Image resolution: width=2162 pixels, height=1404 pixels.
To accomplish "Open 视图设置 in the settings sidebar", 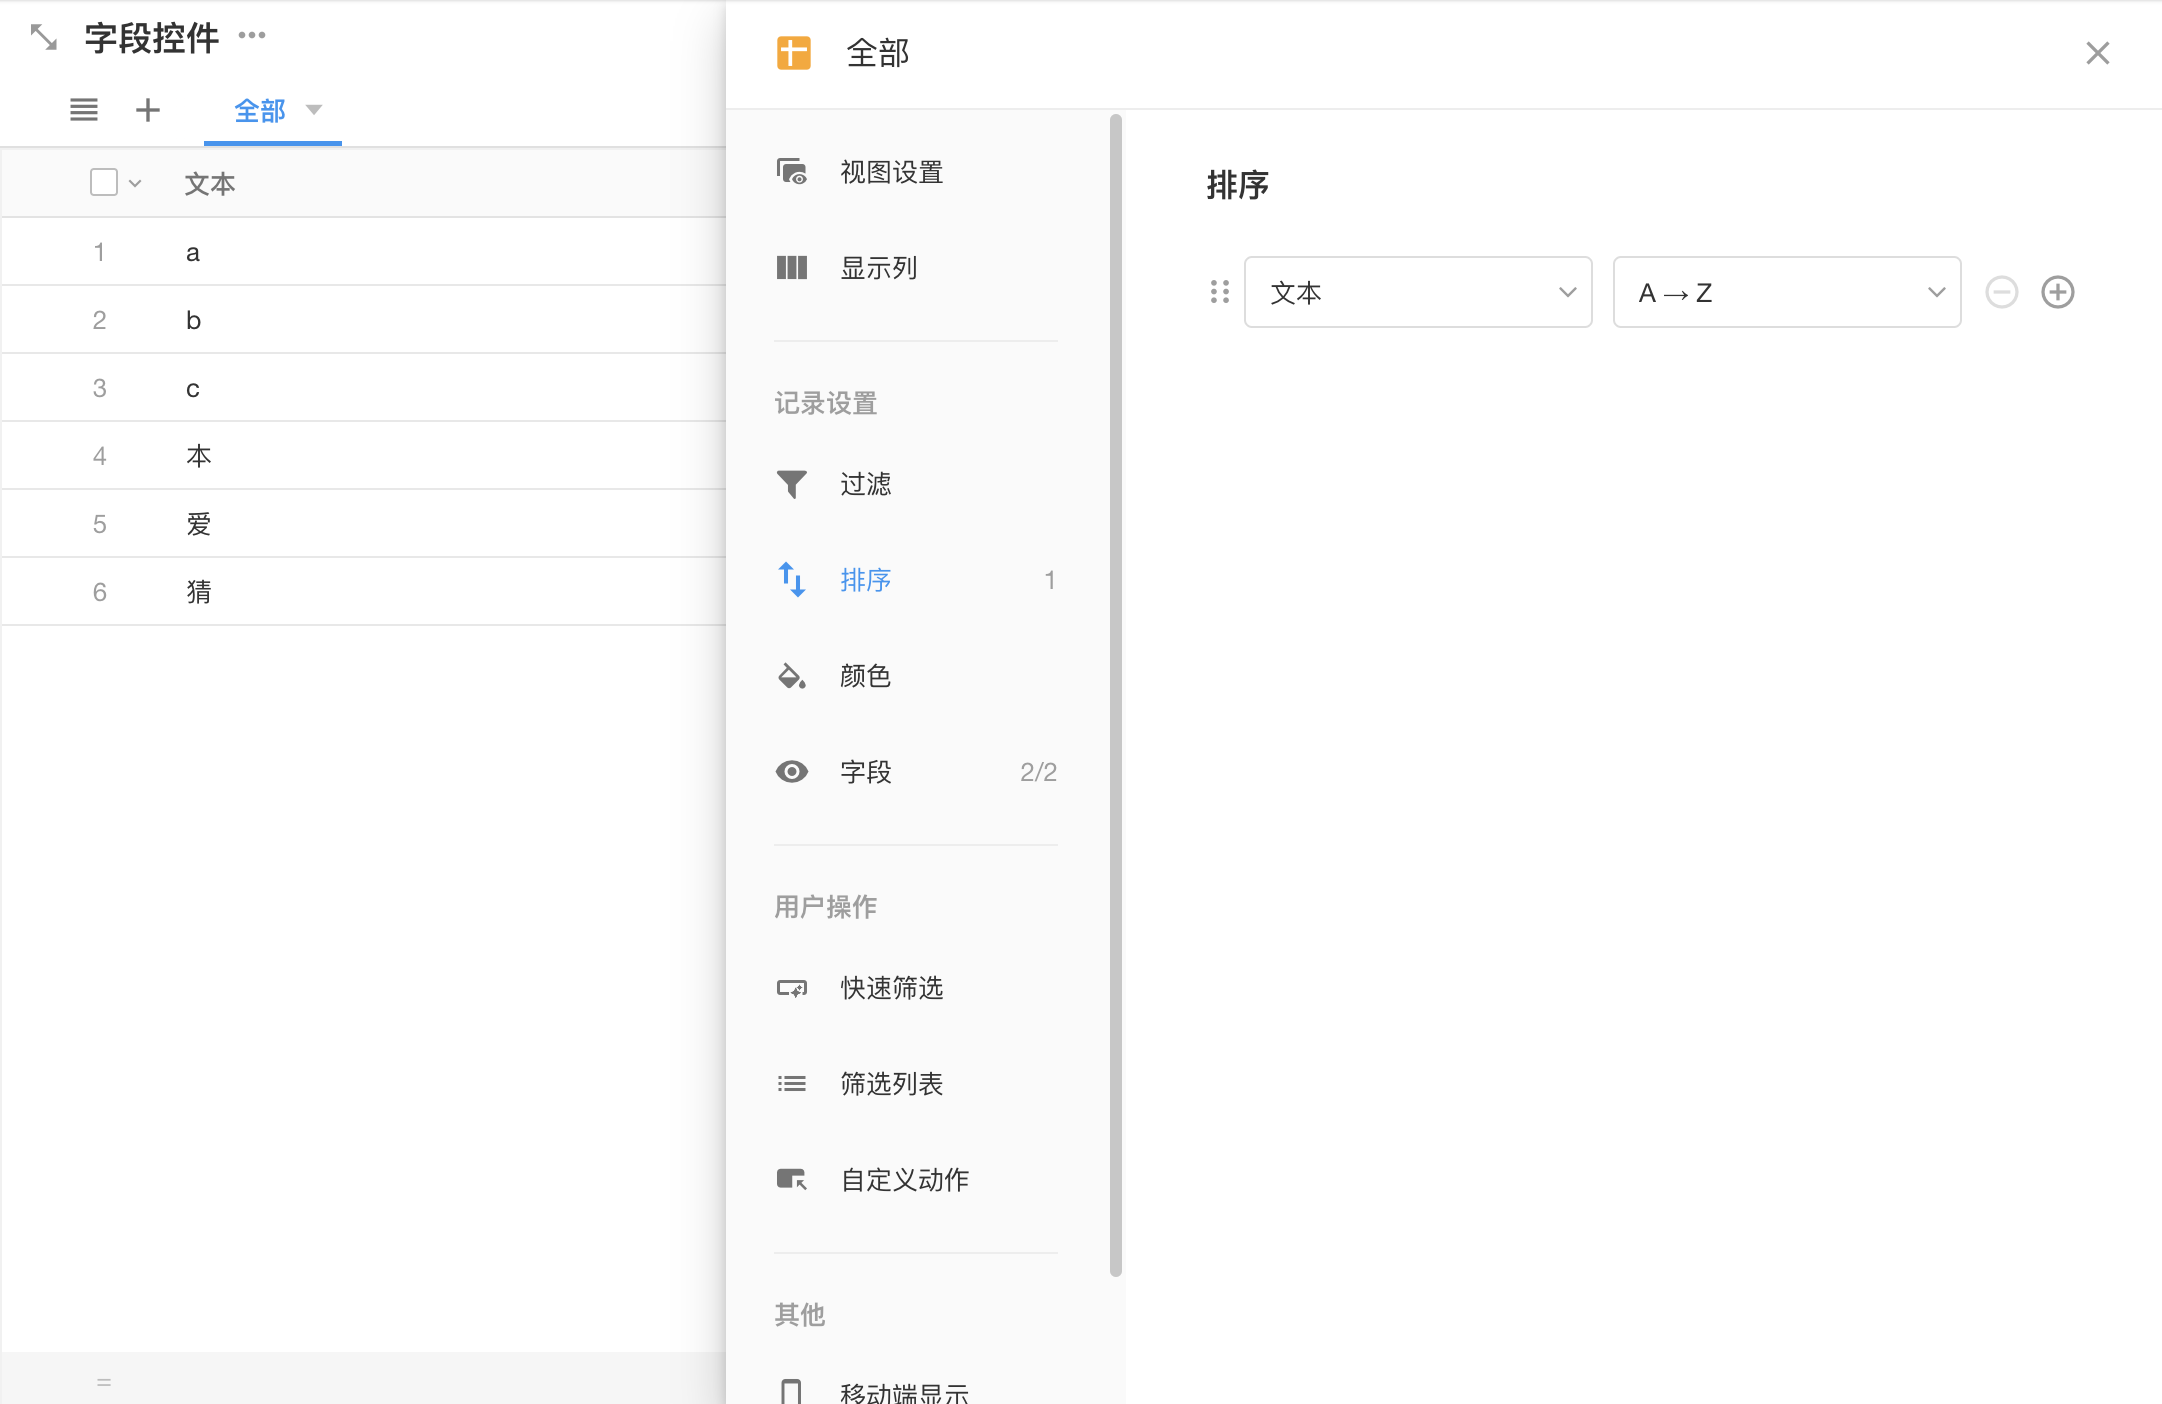I will (890, 172).
